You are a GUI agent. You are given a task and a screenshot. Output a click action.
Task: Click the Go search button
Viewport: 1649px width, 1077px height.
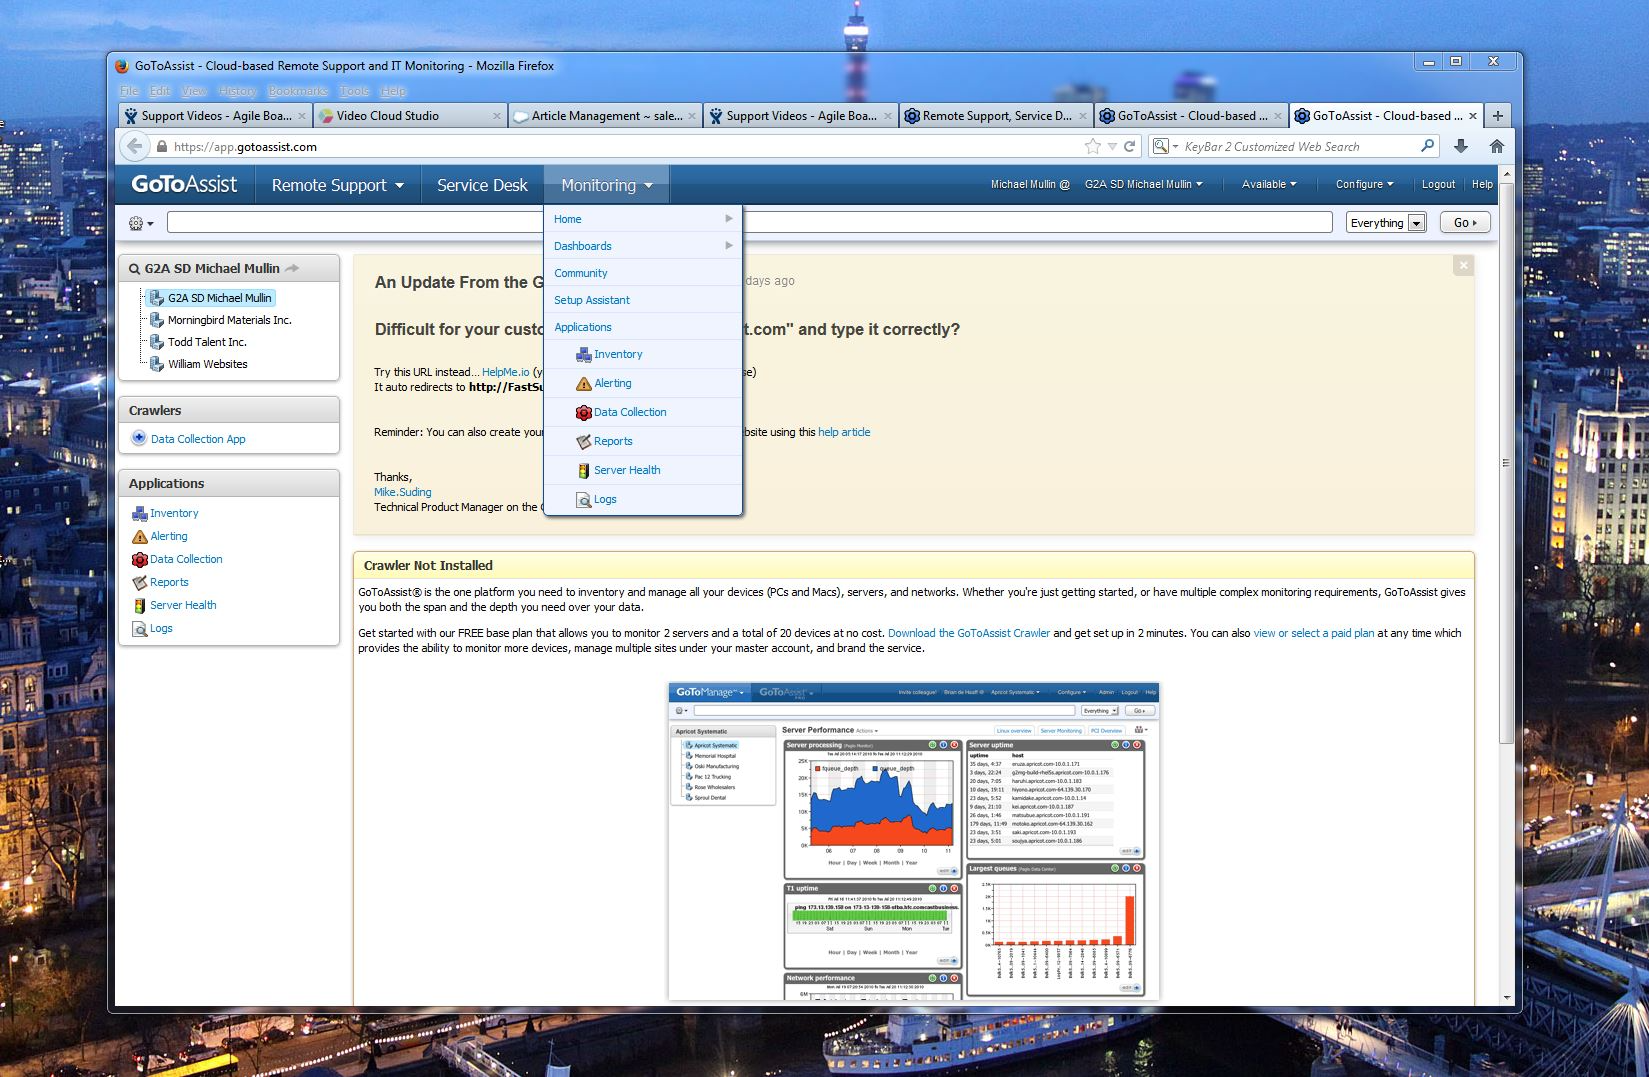coord(1465,223)
